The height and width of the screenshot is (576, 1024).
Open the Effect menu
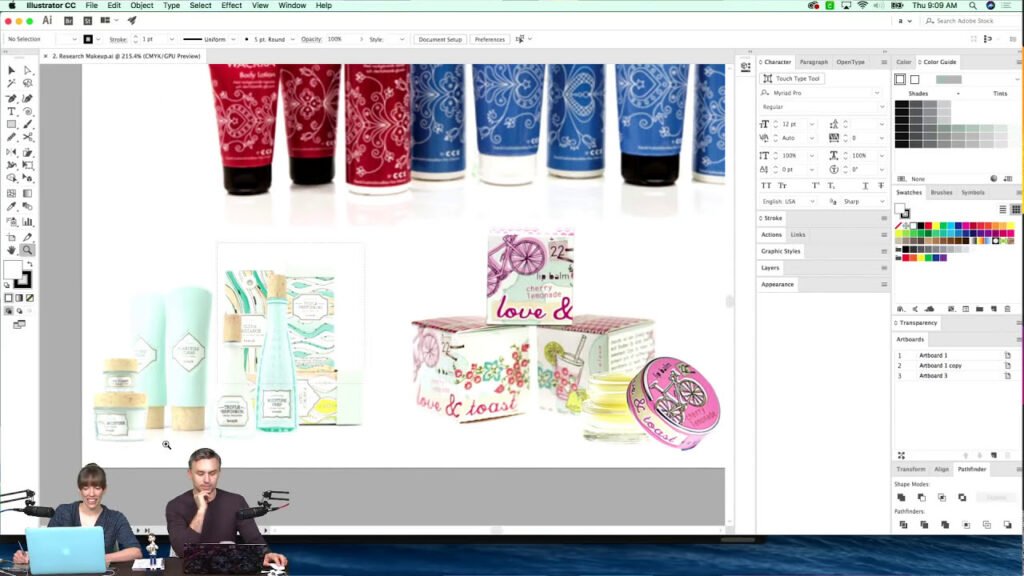pos(231,5)
